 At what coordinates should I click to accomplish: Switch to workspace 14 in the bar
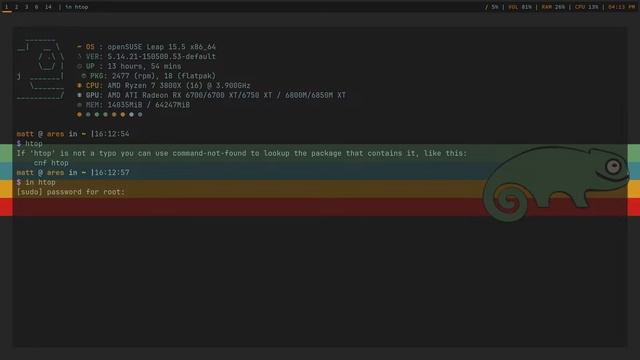48,7
